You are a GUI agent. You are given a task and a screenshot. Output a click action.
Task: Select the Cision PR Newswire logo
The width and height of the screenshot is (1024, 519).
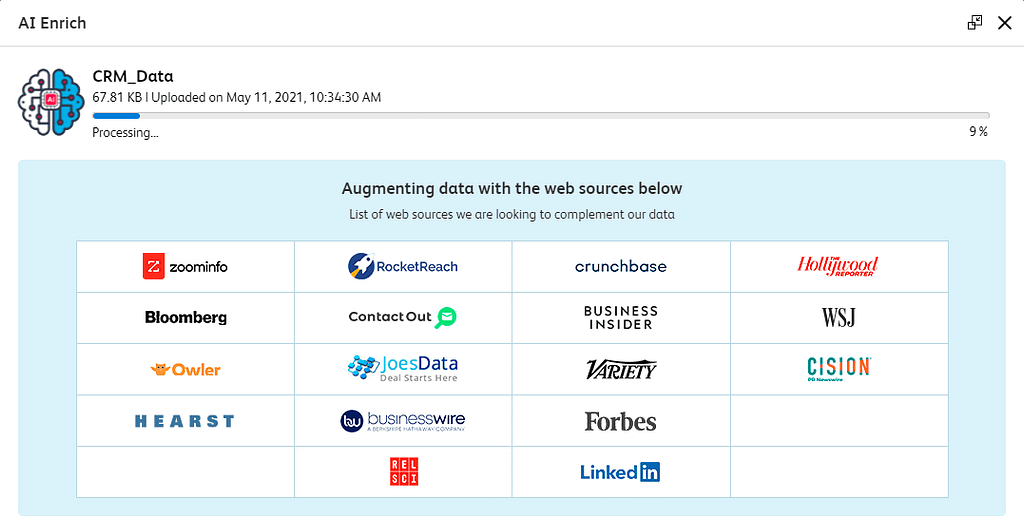(839, 369)
